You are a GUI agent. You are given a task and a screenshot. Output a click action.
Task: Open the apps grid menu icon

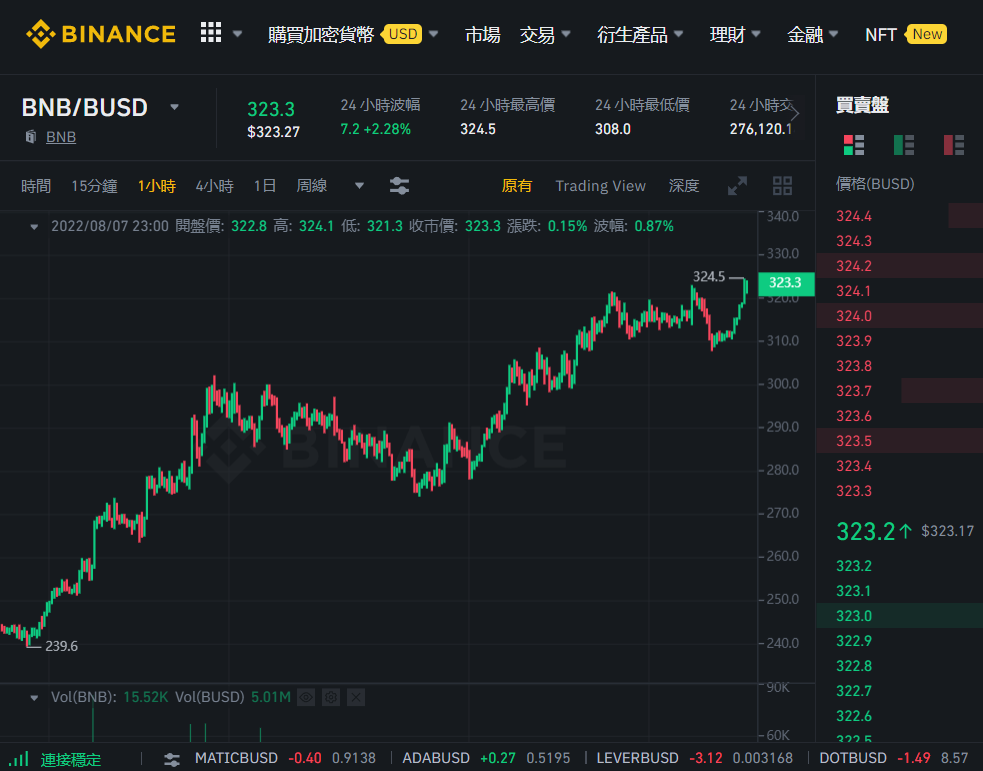click(x=211, y=33)
